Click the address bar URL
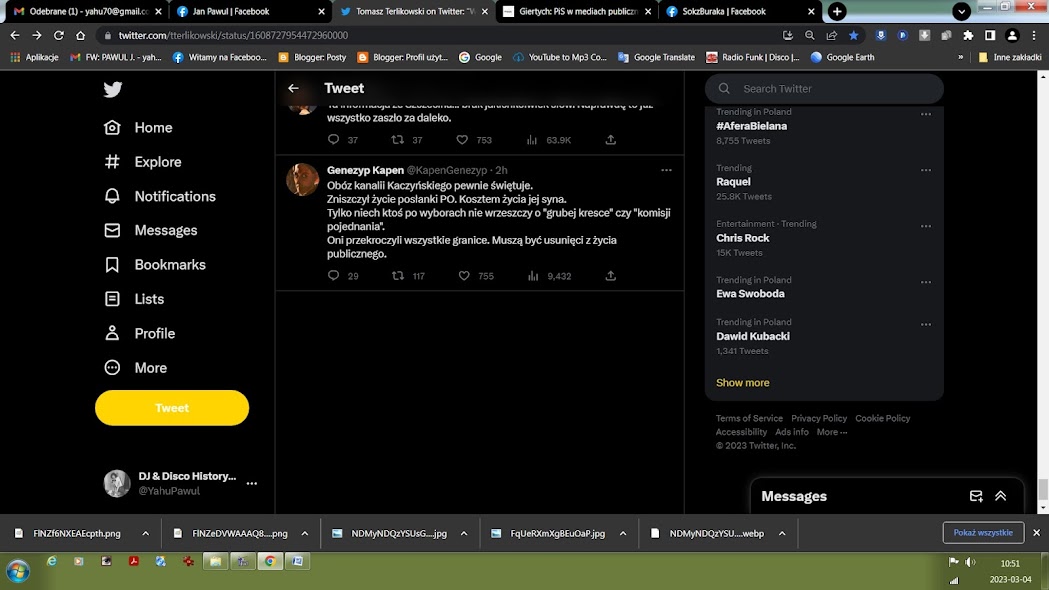This screenshot has width=1049, height=590. click(x=233, y=35)
